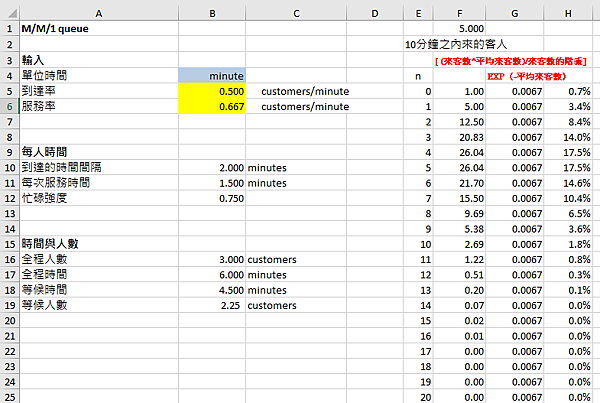Click the 4.500 waiting time value

click(231, 290)
